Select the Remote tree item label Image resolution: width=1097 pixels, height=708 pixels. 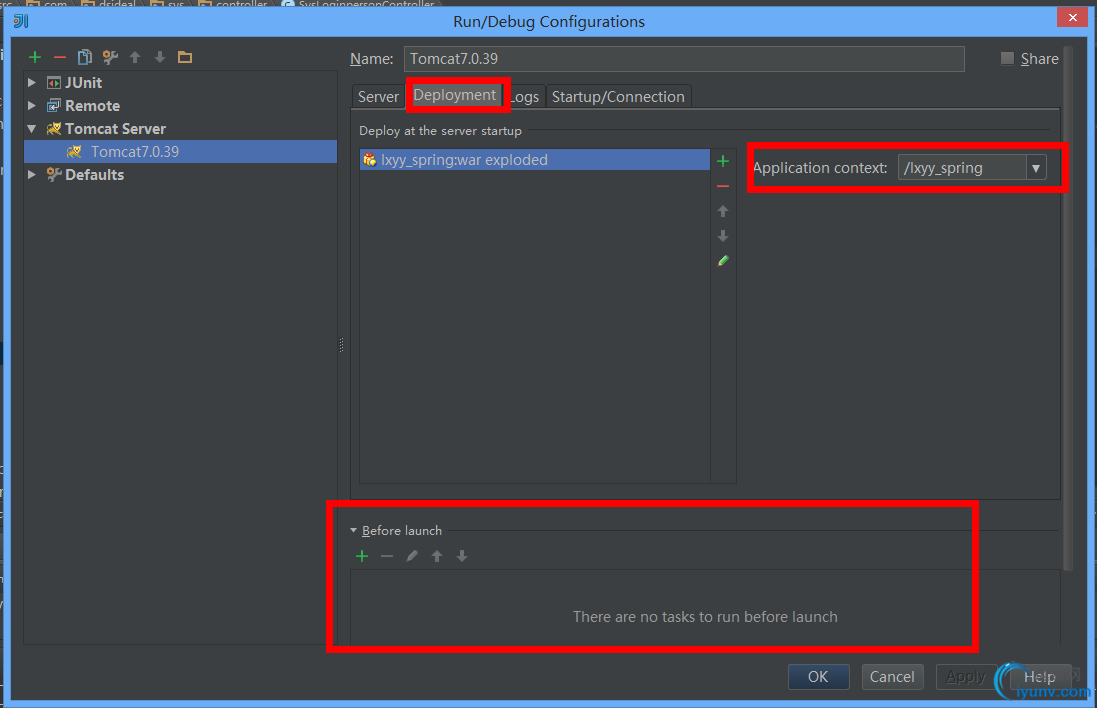coord(92,106)
